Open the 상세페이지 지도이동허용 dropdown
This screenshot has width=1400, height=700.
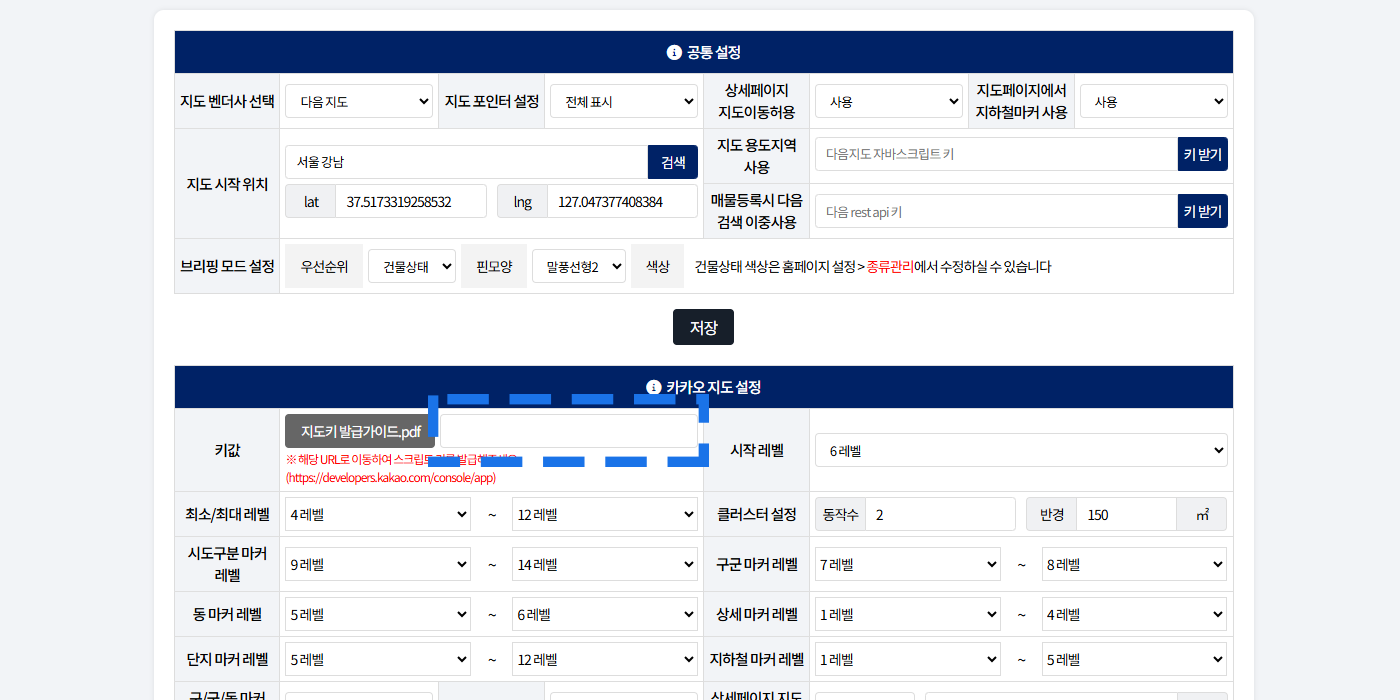888,101
